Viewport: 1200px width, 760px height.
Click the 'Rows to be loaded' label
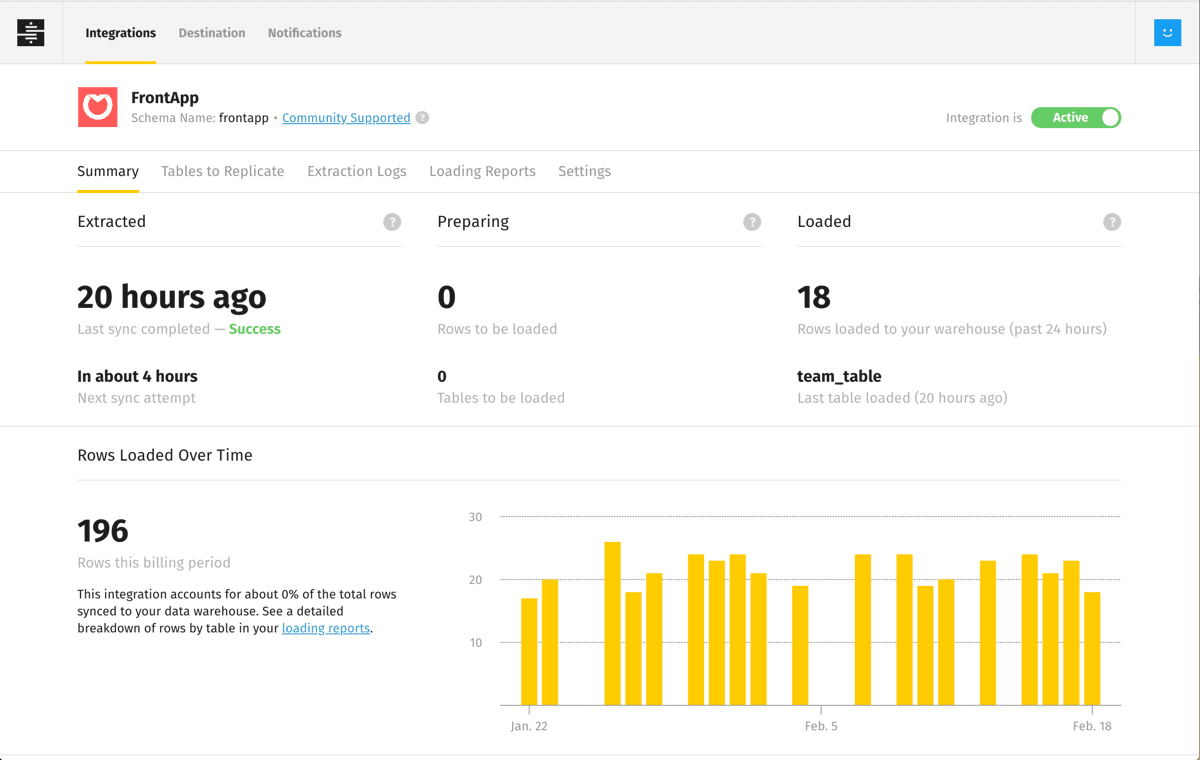[497, 329]
